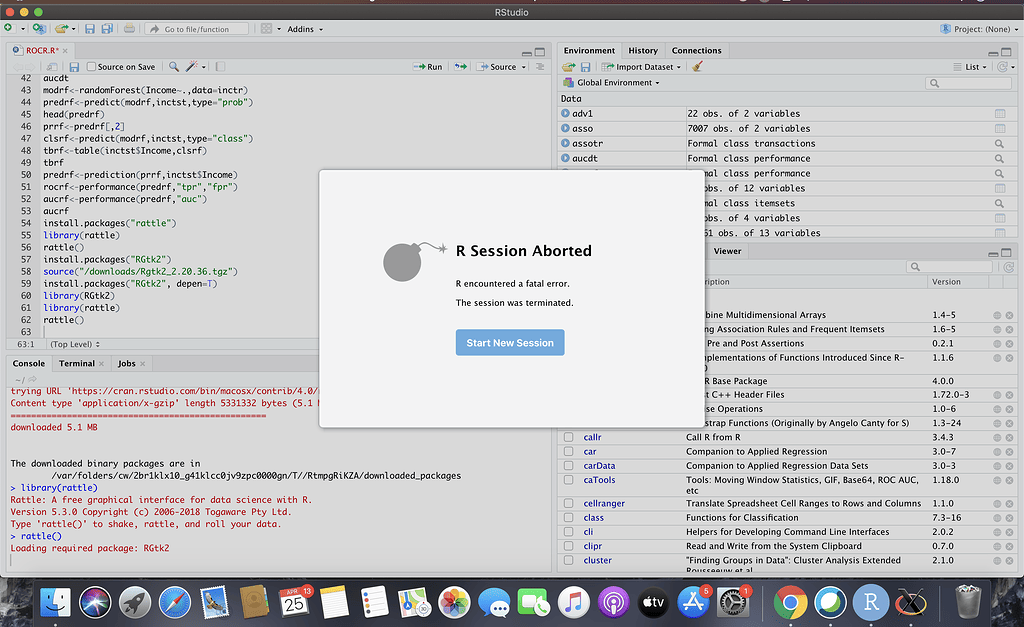
Task: Click the save all documents icon
Action: tap(107, 29)
